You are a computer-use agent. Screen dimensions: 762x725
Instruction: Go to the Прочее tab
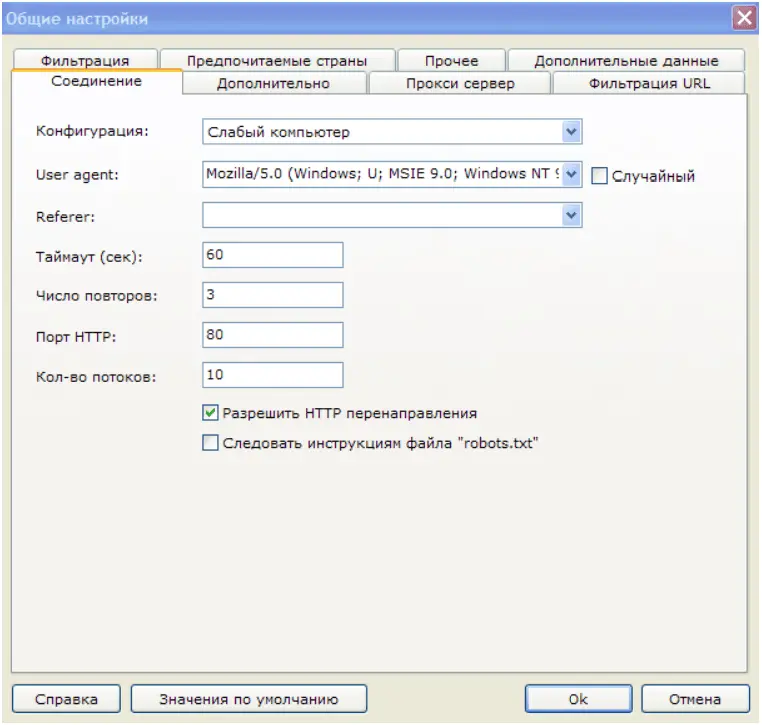(451, 61)
